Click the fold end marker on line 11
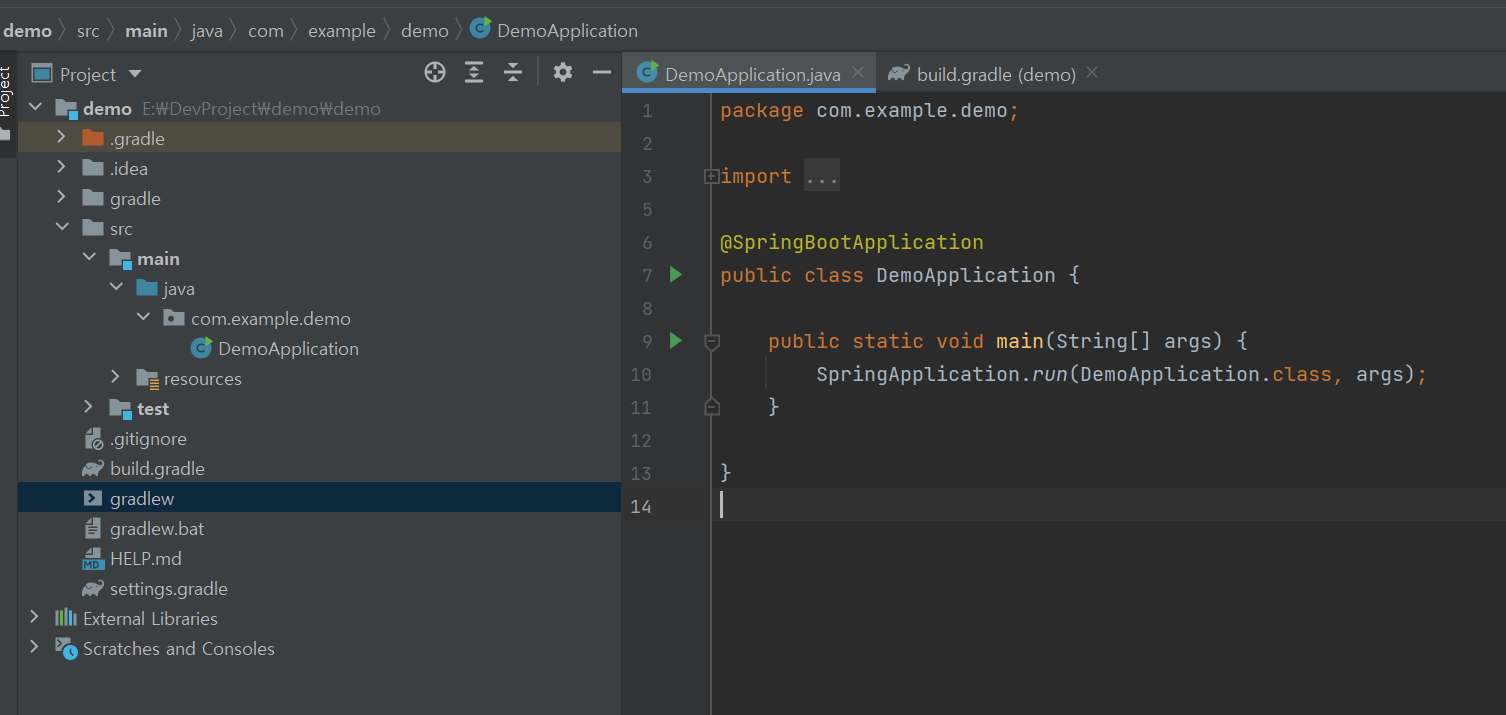Viewport: 1506px width, 715px height. point(711,406)
